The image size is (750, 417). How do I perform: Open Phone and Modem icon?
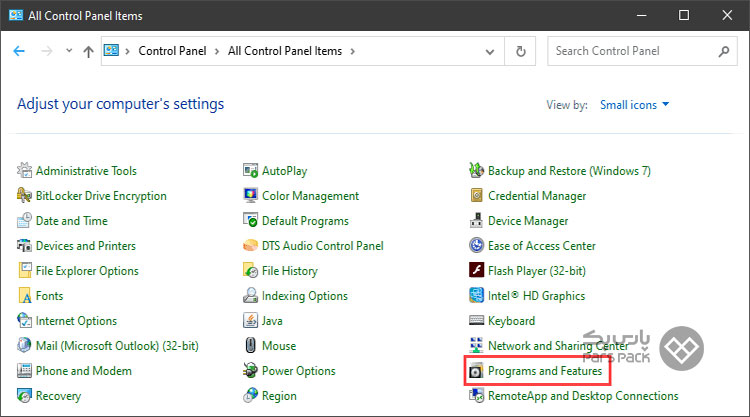coord(24,371)
